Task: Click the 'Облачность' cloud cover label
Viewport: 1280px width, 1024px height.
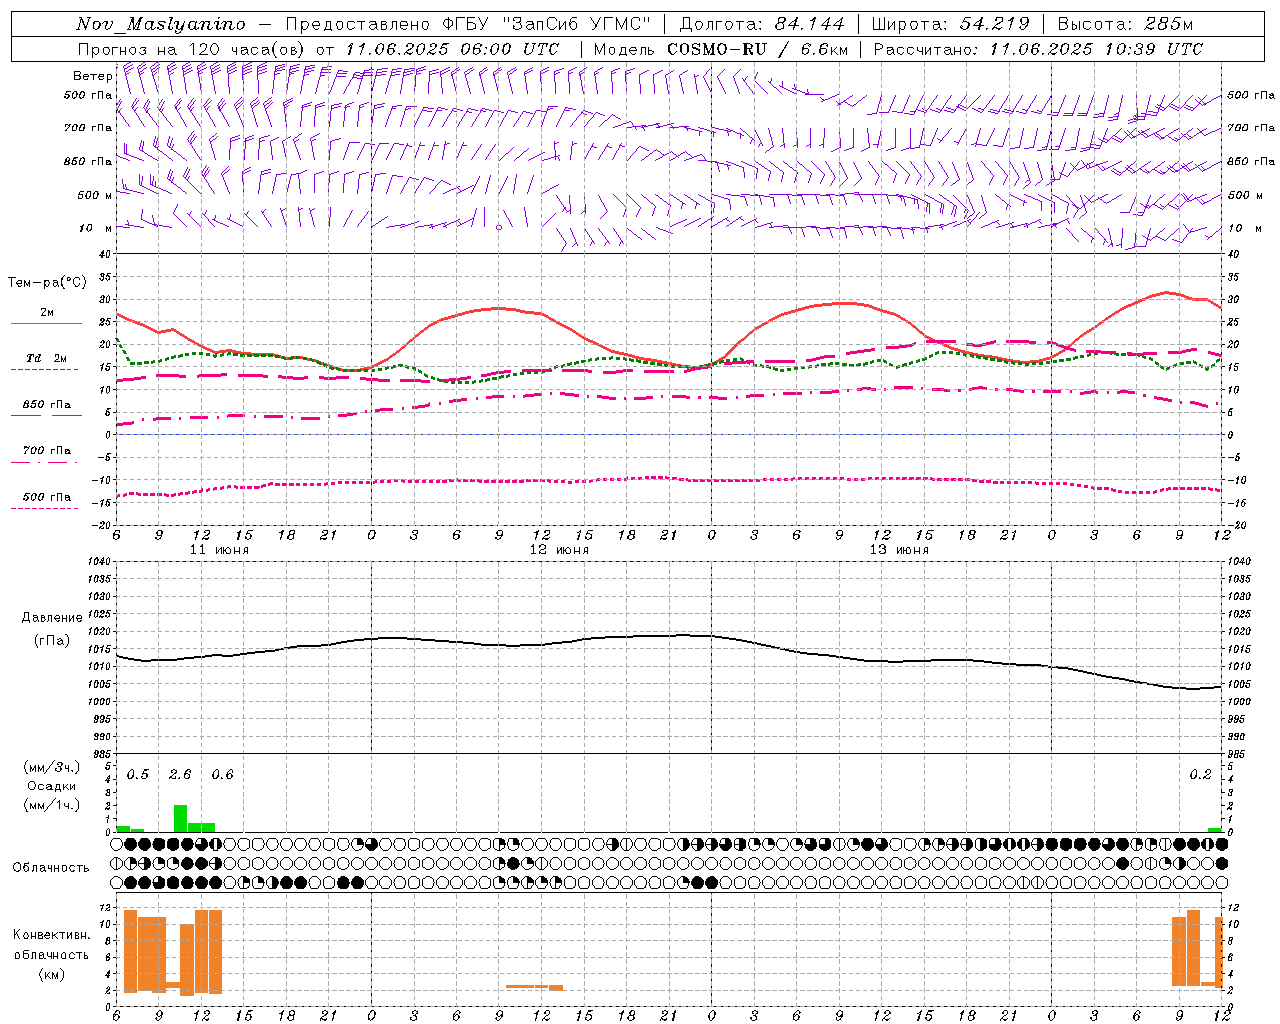Action: 51,868
